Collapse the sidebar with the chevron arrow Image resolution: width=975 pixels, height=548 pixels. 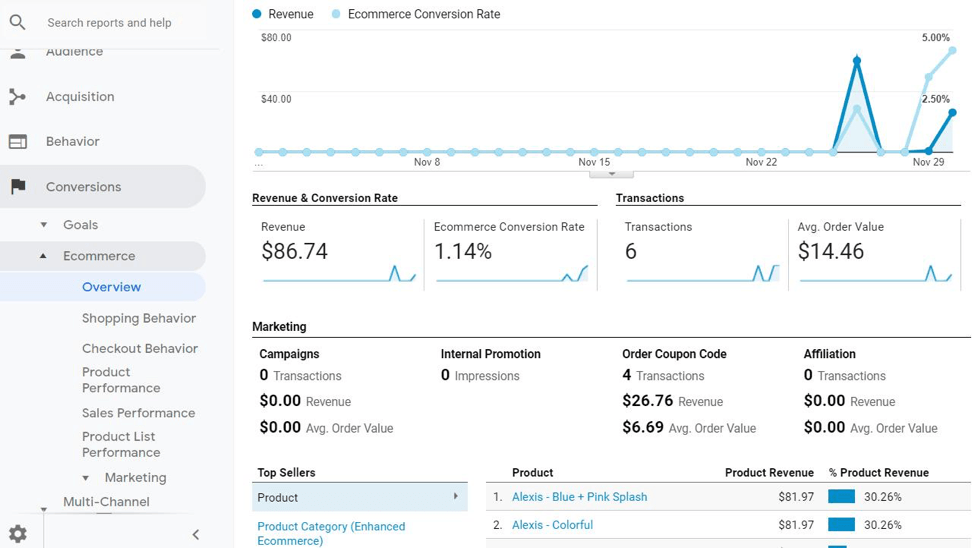tap(196, 535)
